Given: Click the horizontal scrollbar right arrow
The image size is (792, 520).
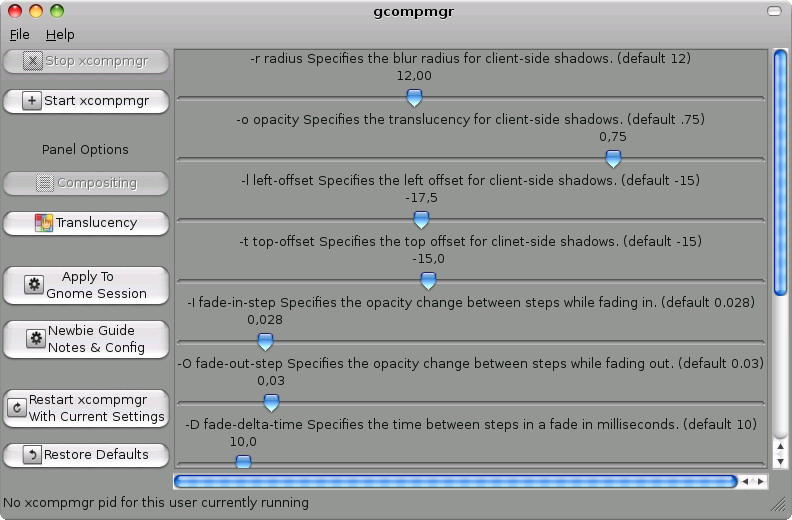Looking at the screenshot, I should click(x=761, y=482).
